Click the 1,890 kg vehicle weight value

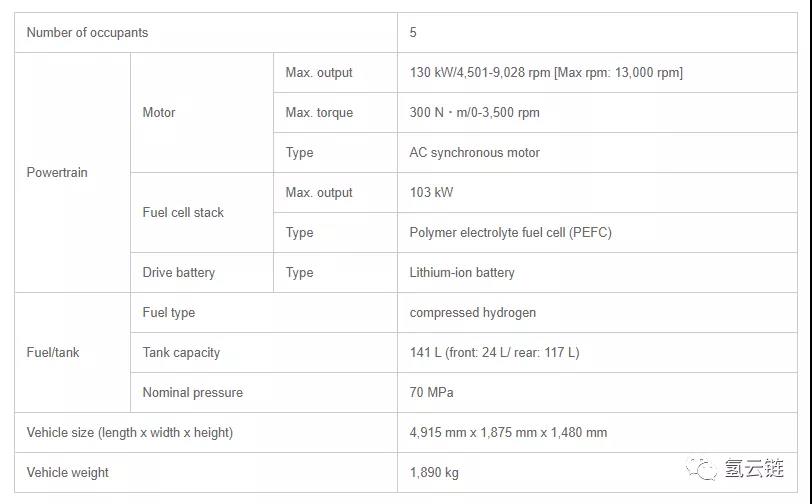point(434,472)
